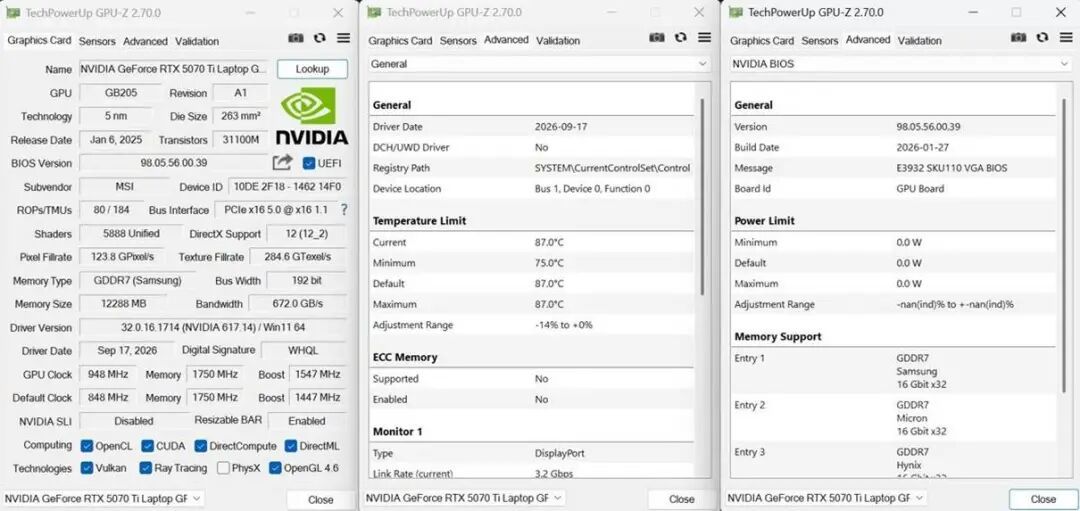Click the Lookup button
The width and height of the screenshot is (1080, 511).
point(312,69)
